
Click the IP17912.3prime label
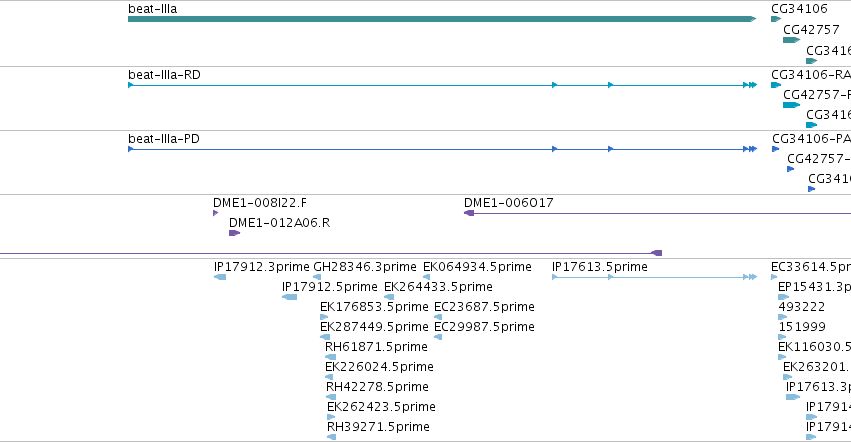(x=262, y=267)
